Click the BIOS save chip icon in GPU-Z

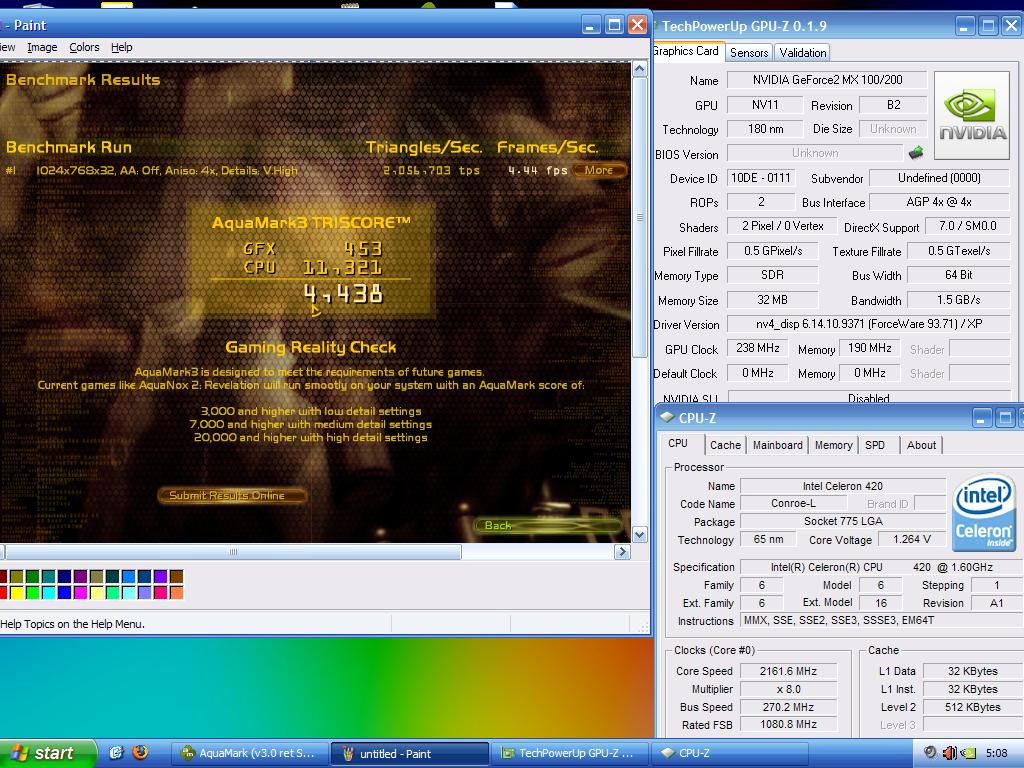[916, 153]
